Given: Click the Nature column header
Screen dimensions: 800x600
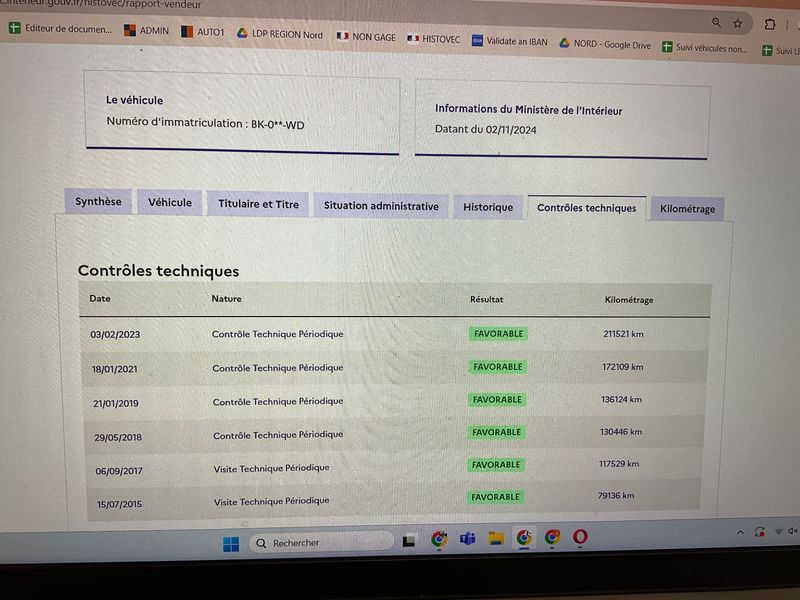Looking at the screenshot, I should [227, 298].
